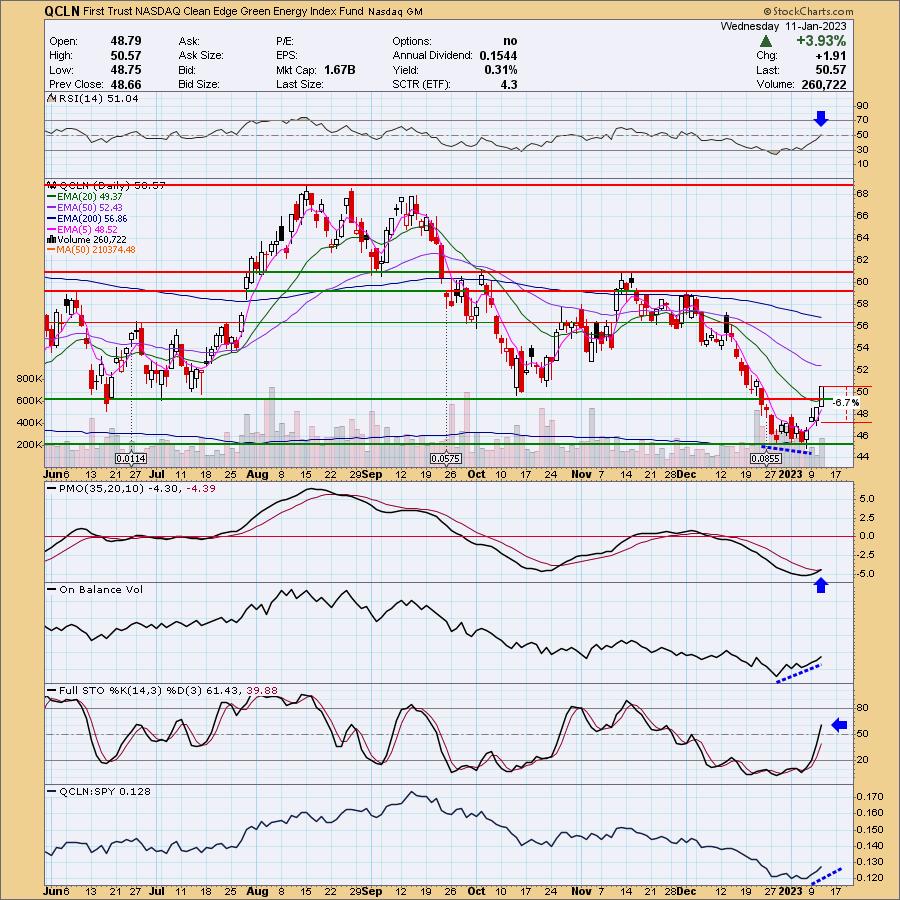Select the Open value 48.79

[x=126, y=41]
